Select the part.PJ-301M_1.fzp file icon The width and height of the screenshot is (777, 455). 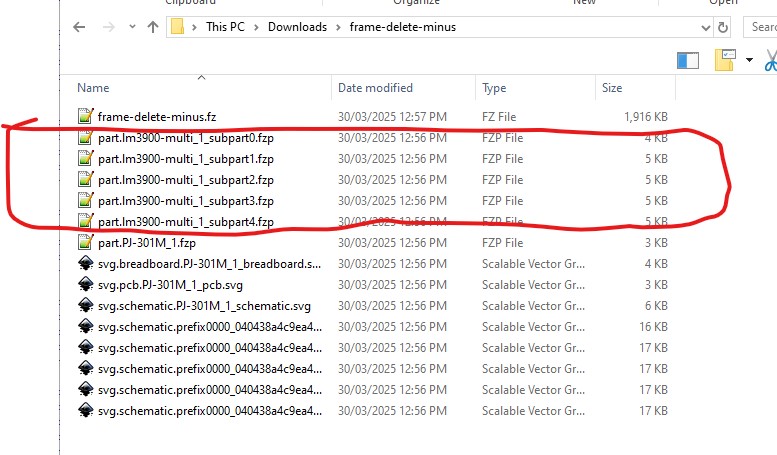point(87,243)
